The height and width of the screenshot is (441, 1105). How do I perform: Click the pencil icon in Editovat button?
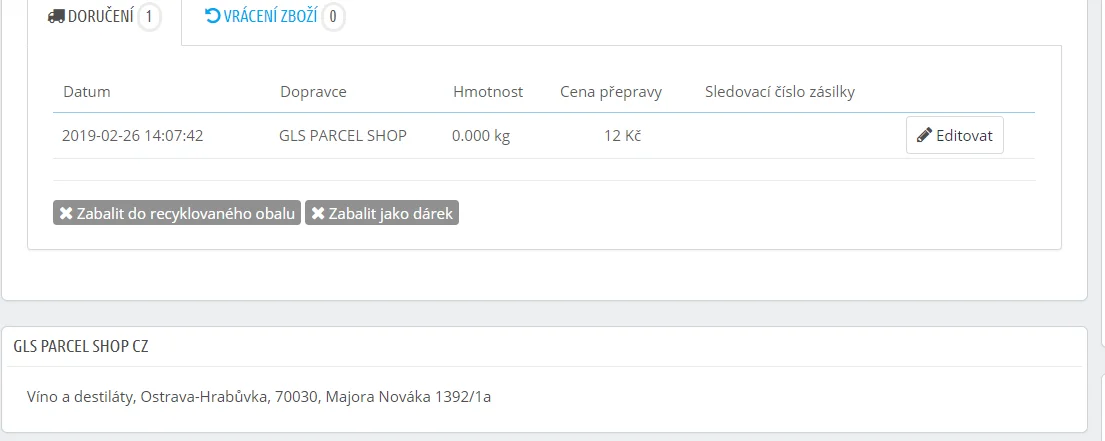click(924, 136)
